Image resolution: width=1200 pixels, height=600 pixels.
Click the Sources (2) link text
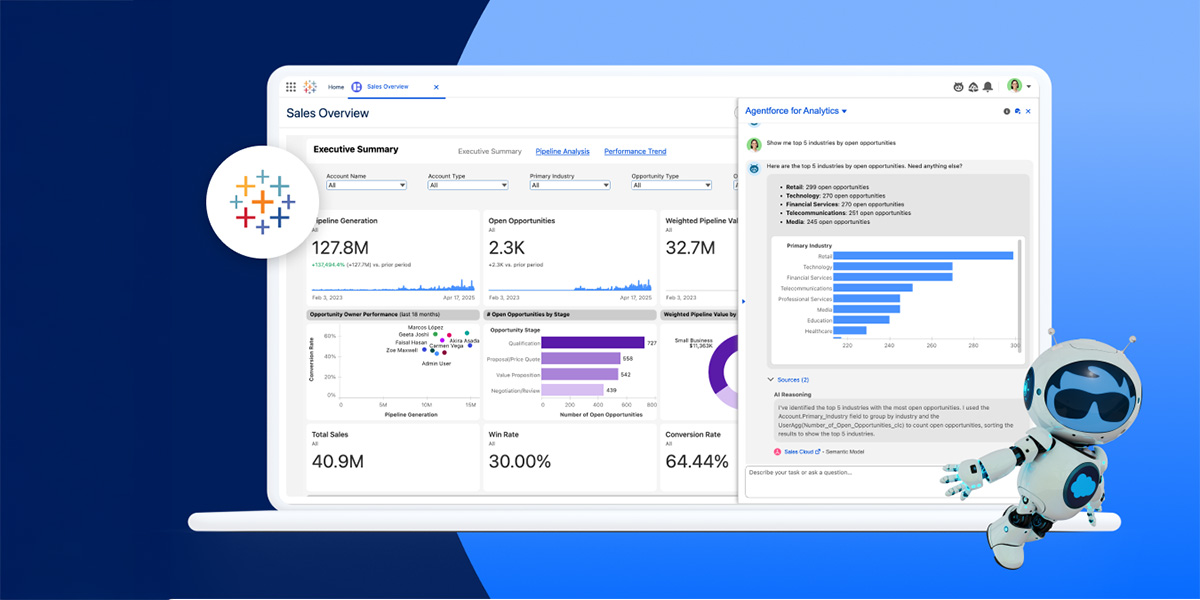793,380
